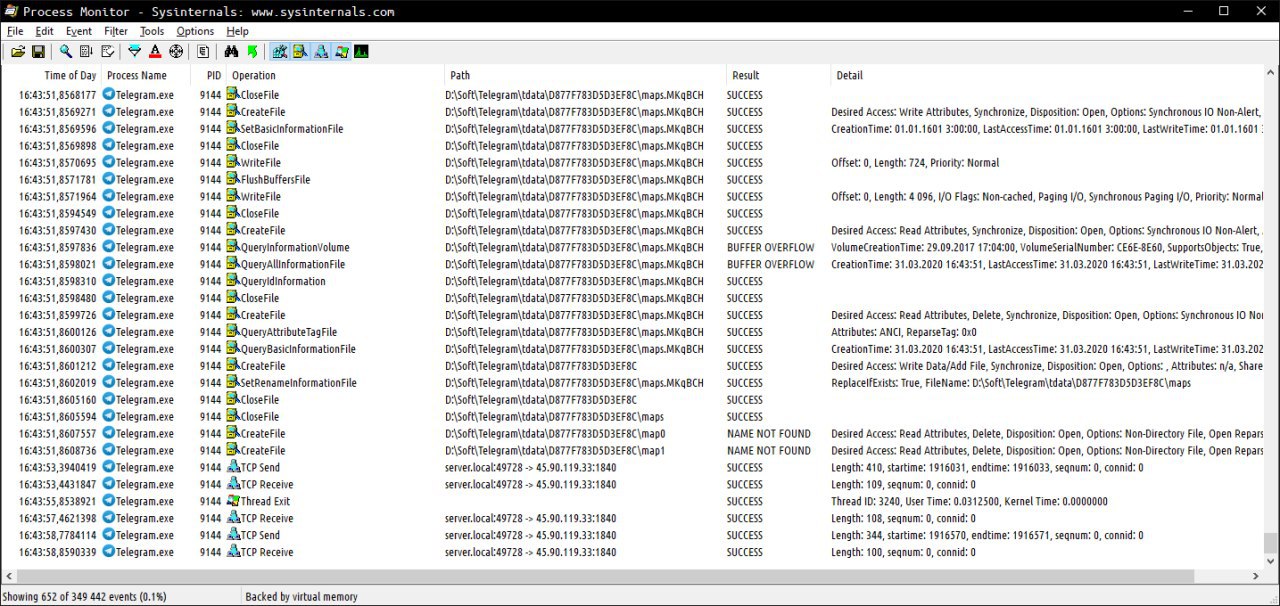Select the Thread Exit operation icon
Viewport: 1280px width, 606px height.
click(233, 501)
